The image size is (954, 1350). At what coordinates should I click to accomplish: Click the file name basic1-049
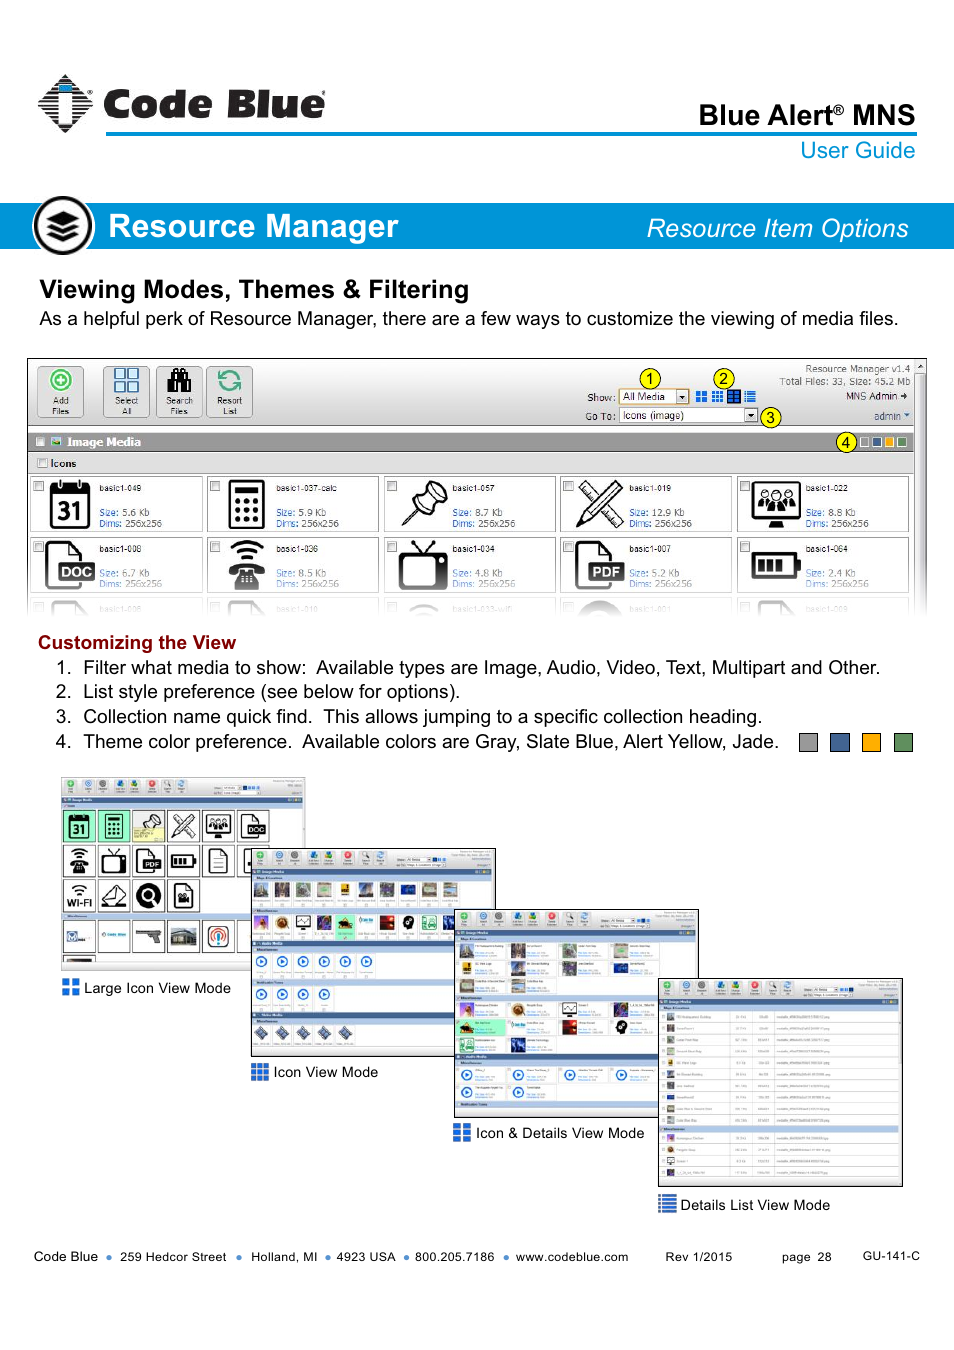(x=120, y=488)
